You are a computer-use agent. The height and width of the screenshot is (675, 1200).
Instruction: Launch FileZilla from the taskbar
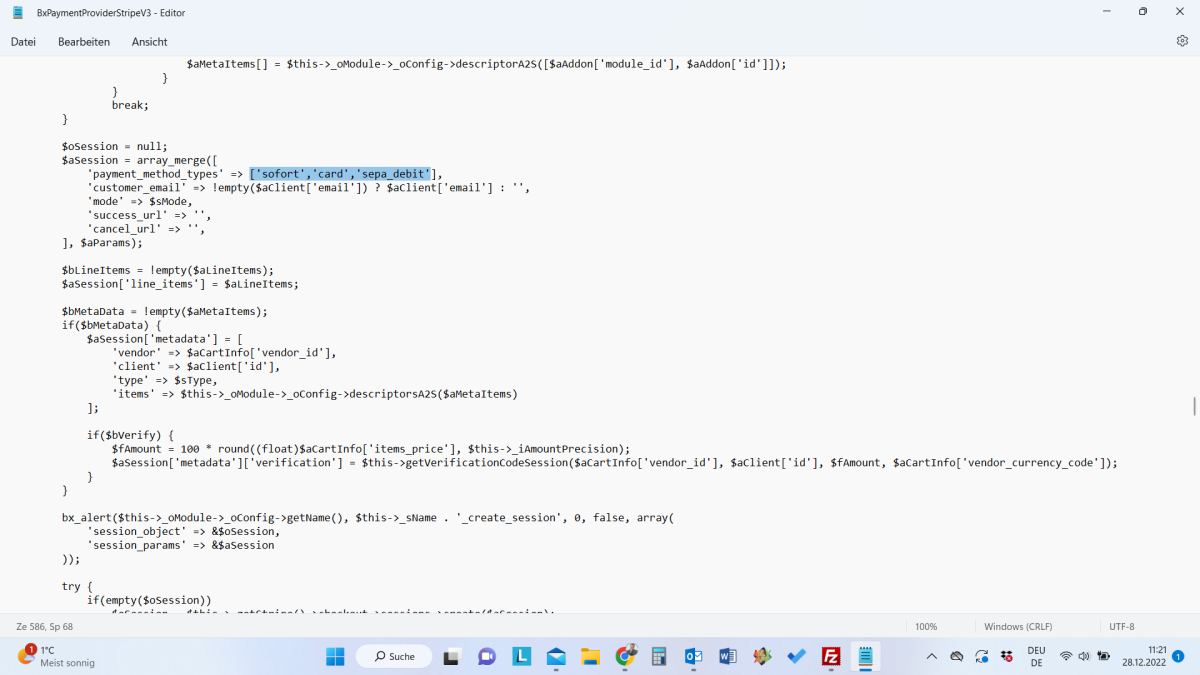830,656
